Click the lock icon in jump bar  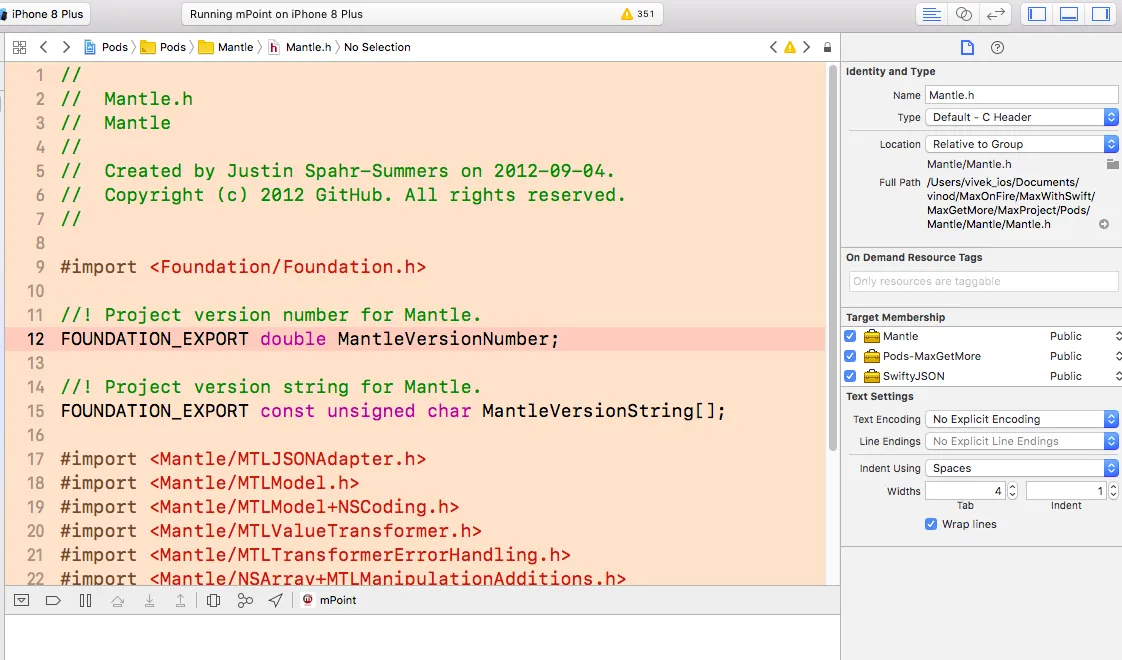827,47
